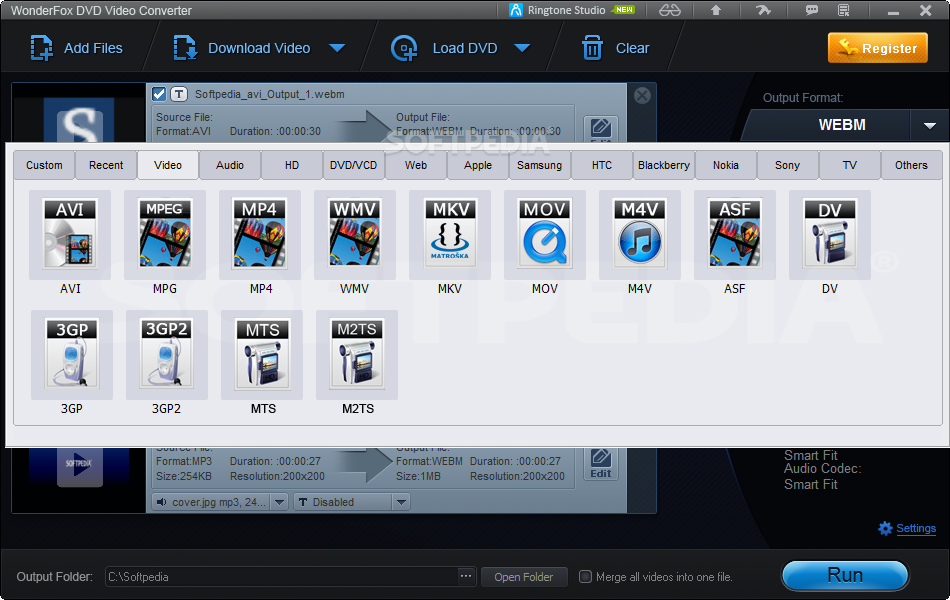950x600 pixels.
Task: Open the cover.jpg mp3 audio track dropdown
Action: [279, 502]
